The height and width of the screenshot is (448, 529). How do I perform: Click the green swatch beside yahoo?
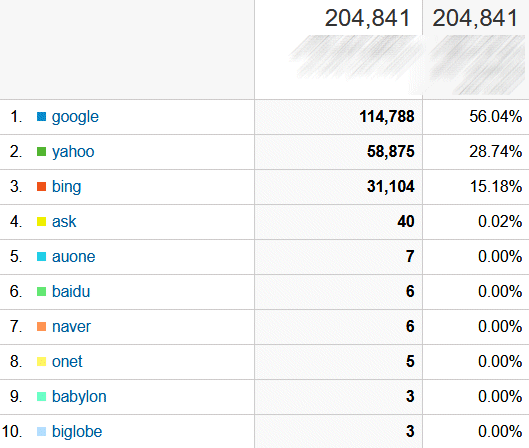pyautogui.click(x=41, y=152)
